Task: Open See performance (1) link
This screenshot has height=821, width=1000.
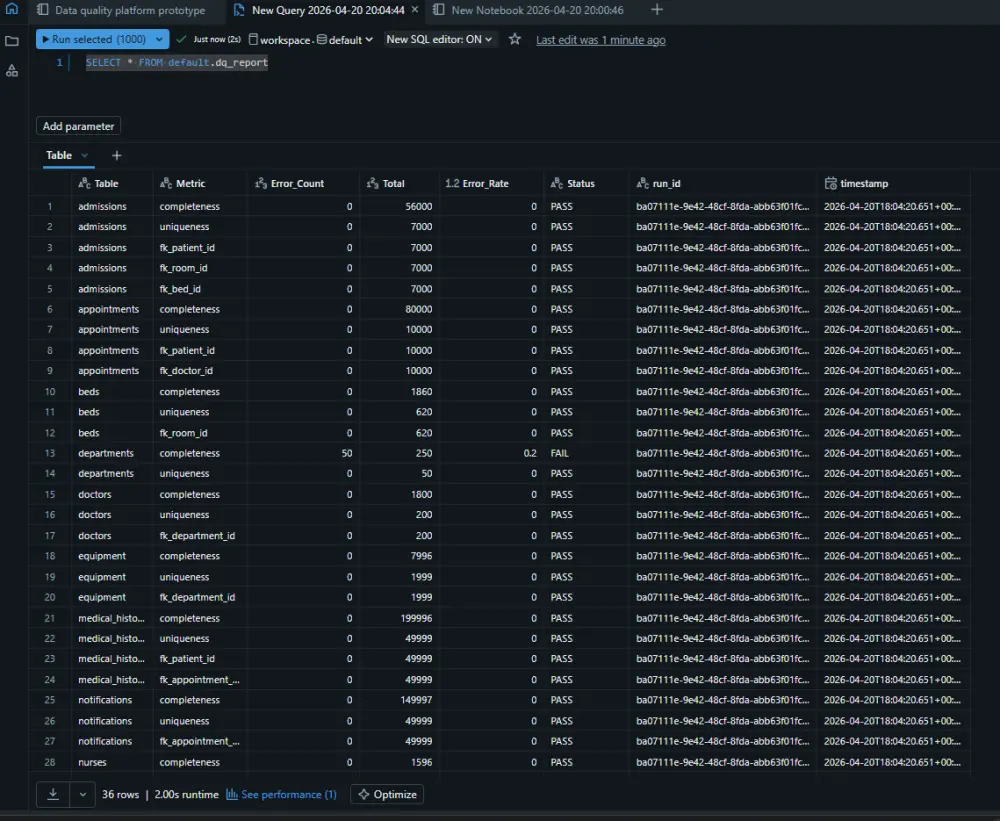Action: [x=281, y=794]
